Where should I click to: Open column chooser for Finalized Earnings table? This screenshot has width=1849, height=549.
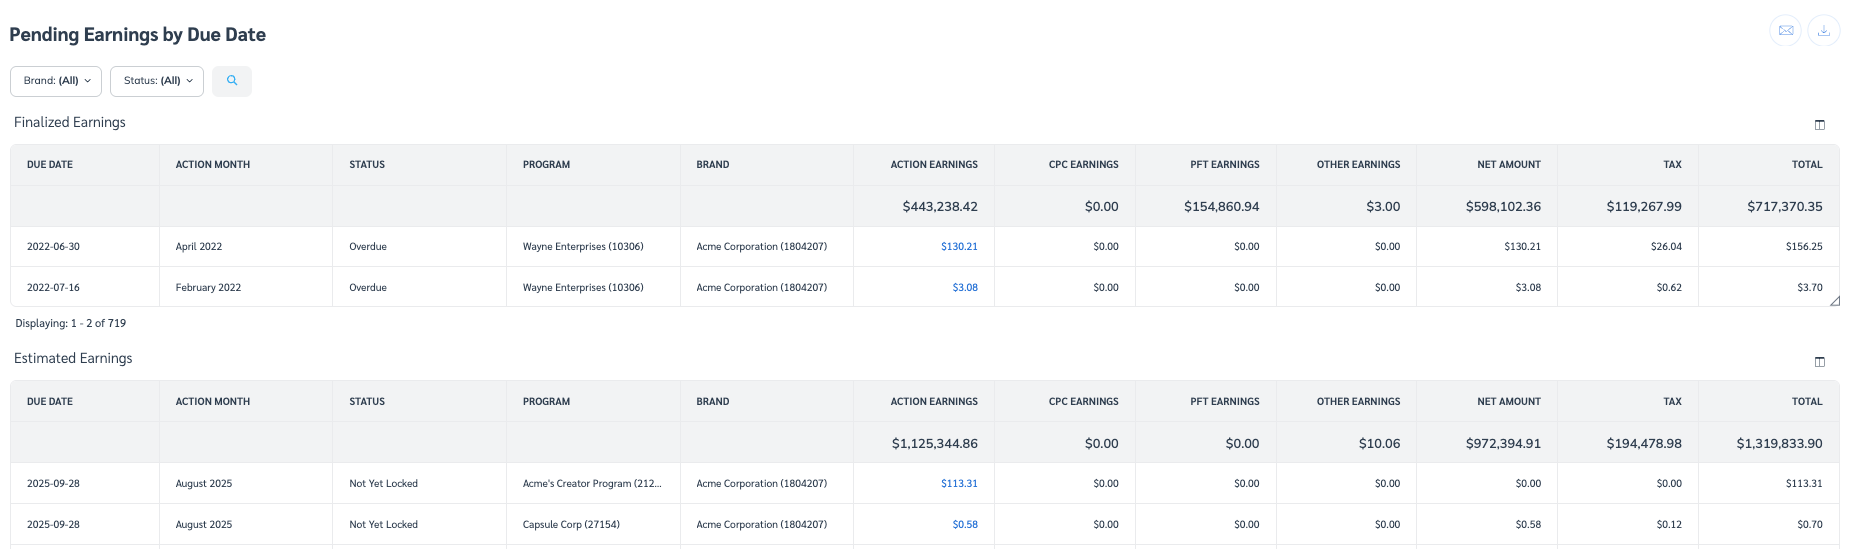tap(1819, 125)
